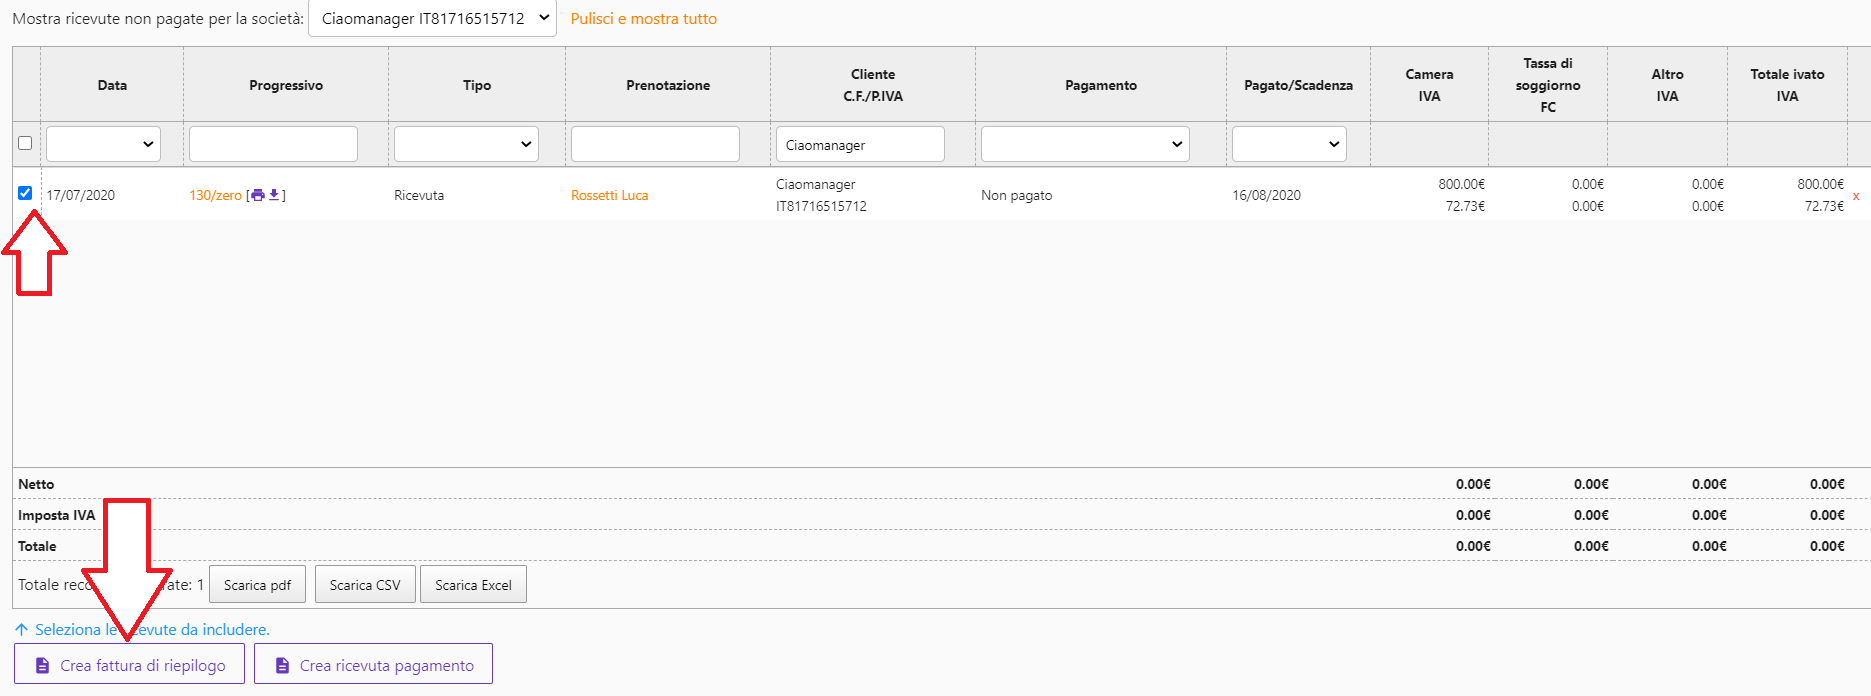Click the print icon next to 130/zero
This screenshot has height=696, width=1871.
click(258, 195)
